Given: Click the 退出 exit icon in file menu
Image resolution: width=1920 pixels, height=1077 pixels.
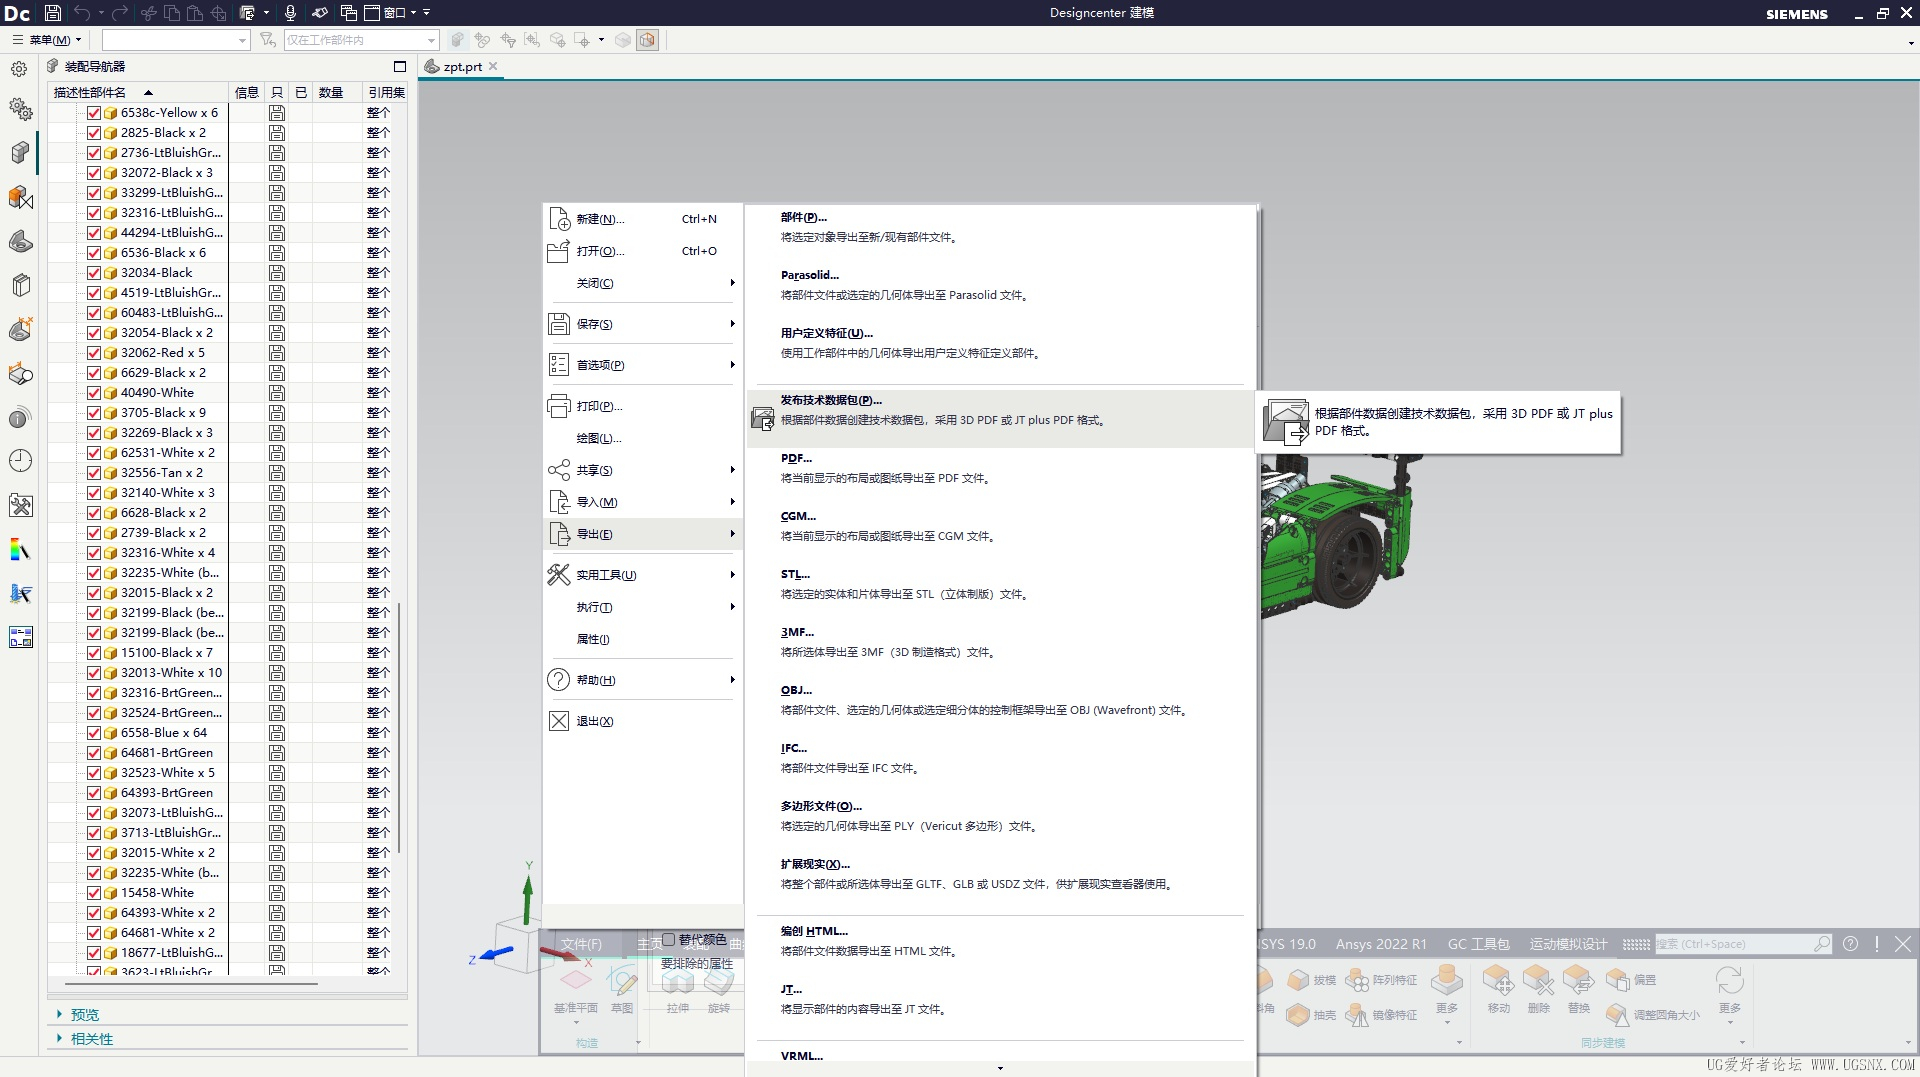Looking at the screenshot, I should pos(559,721).
